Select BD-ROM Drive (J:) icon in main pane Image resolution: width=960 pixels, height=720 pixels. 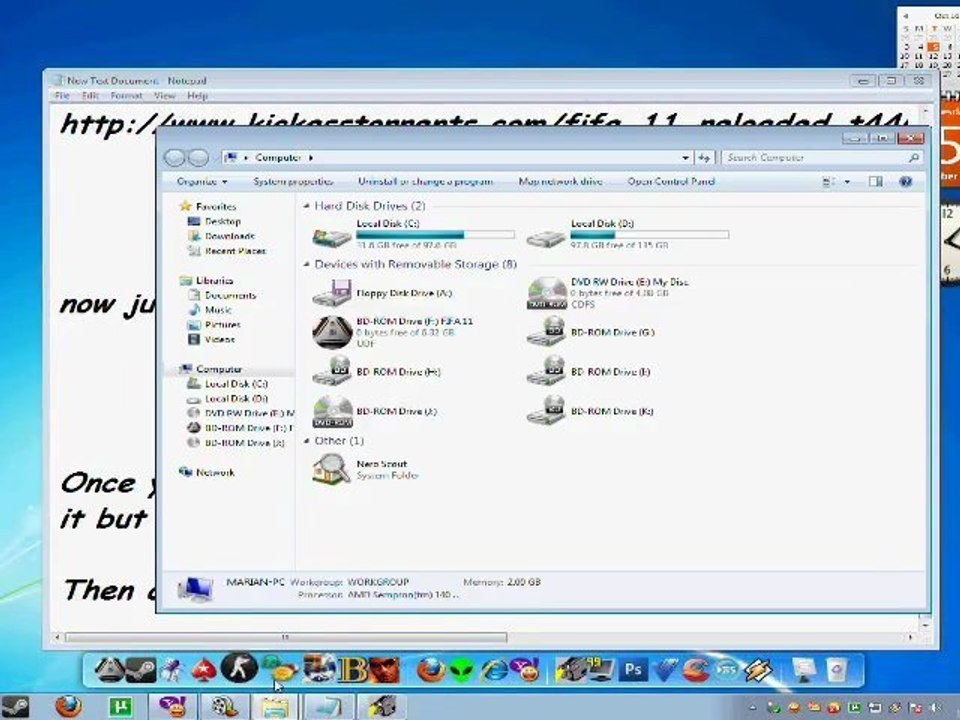(x=332, y=411)
